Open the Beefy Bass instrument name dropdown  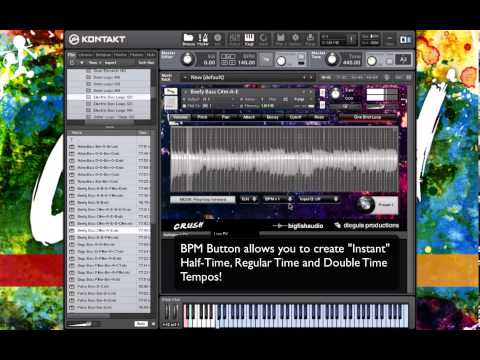click(x=247, y=91)
